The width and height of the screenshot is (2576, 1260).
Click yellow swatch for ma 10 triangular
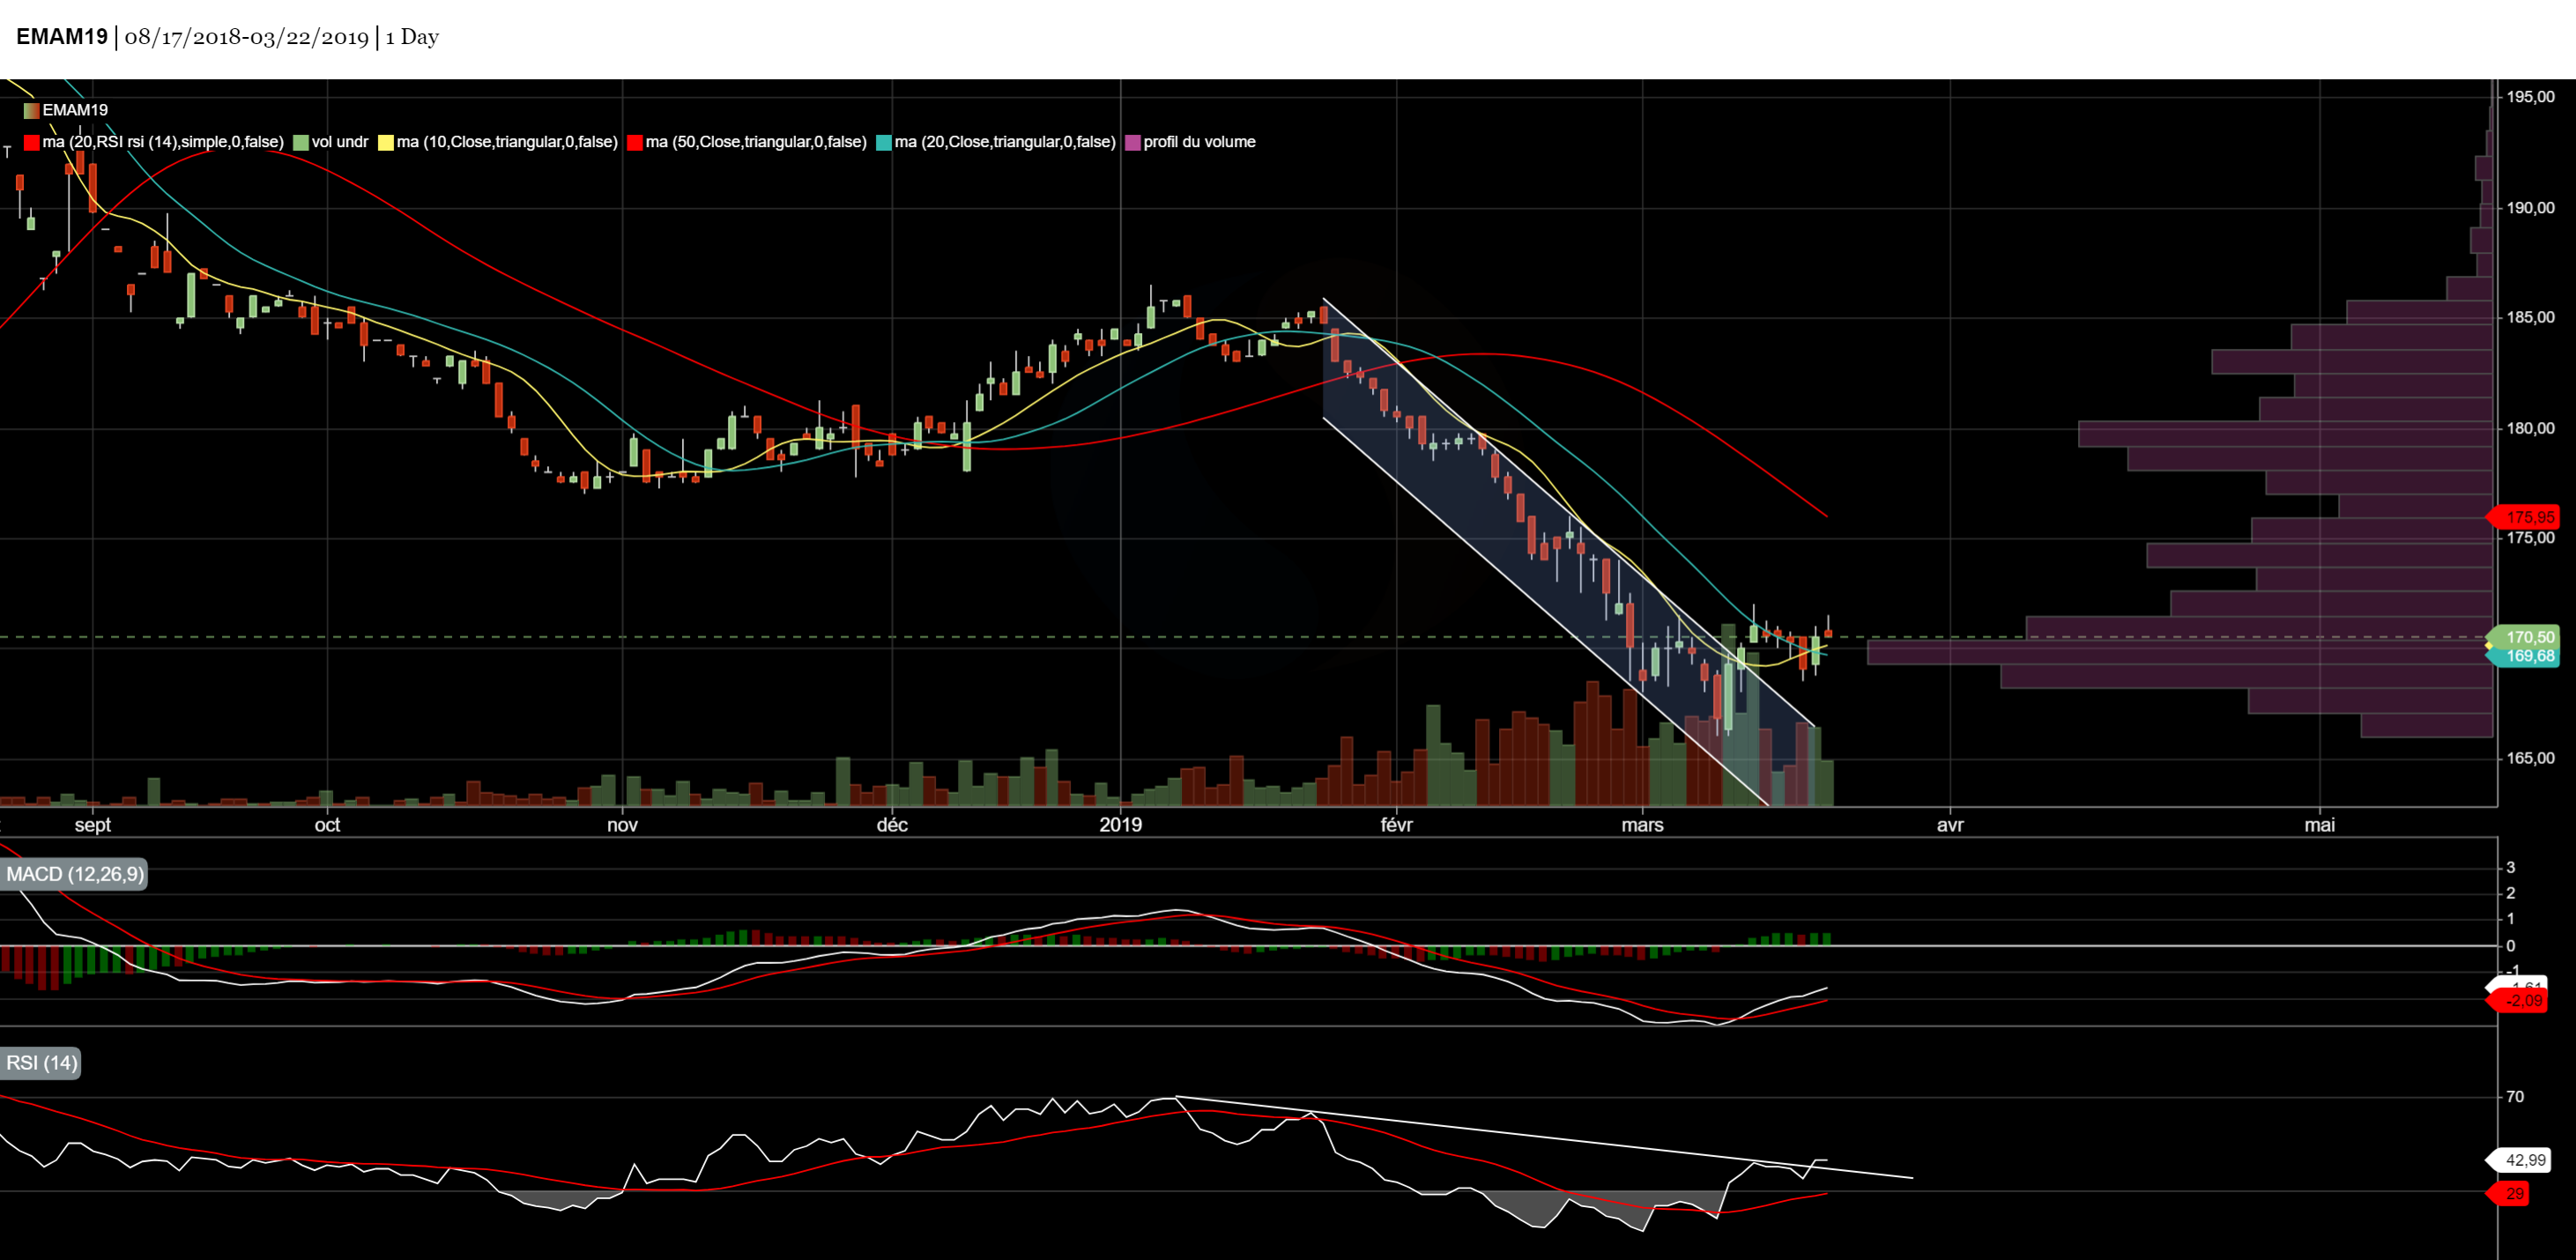386,142
